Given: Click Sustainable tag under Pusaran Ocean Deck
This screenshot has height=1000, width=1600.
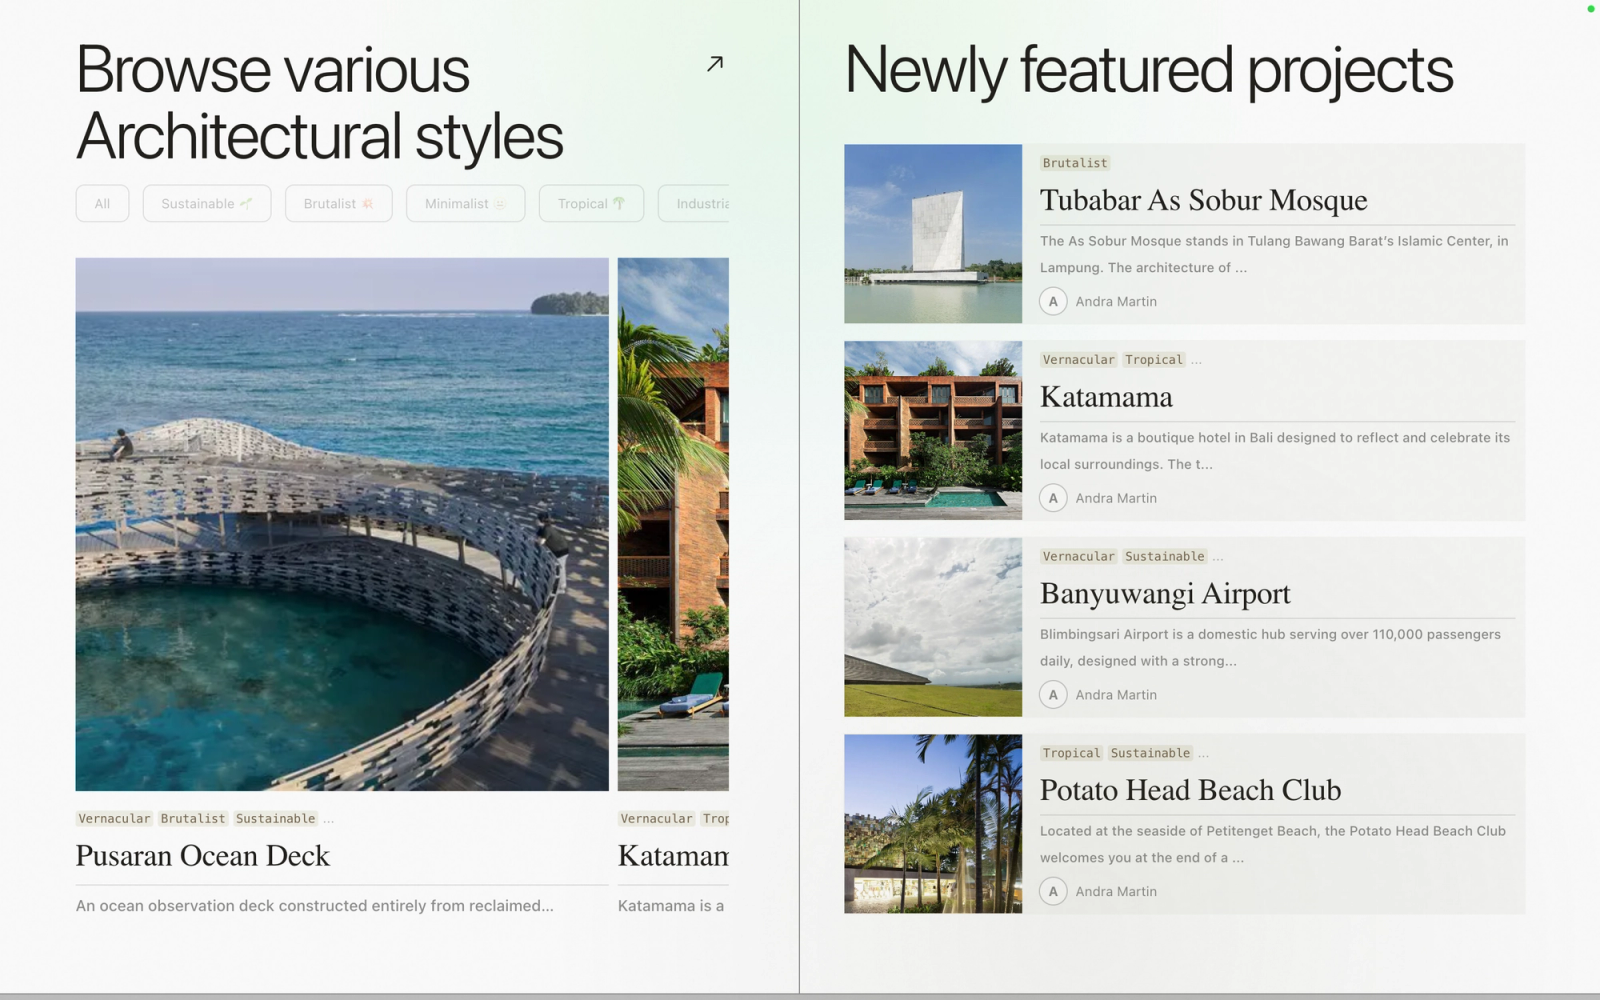Looking at the screenshot, I should pyautogui.click(x=276, y=818).
